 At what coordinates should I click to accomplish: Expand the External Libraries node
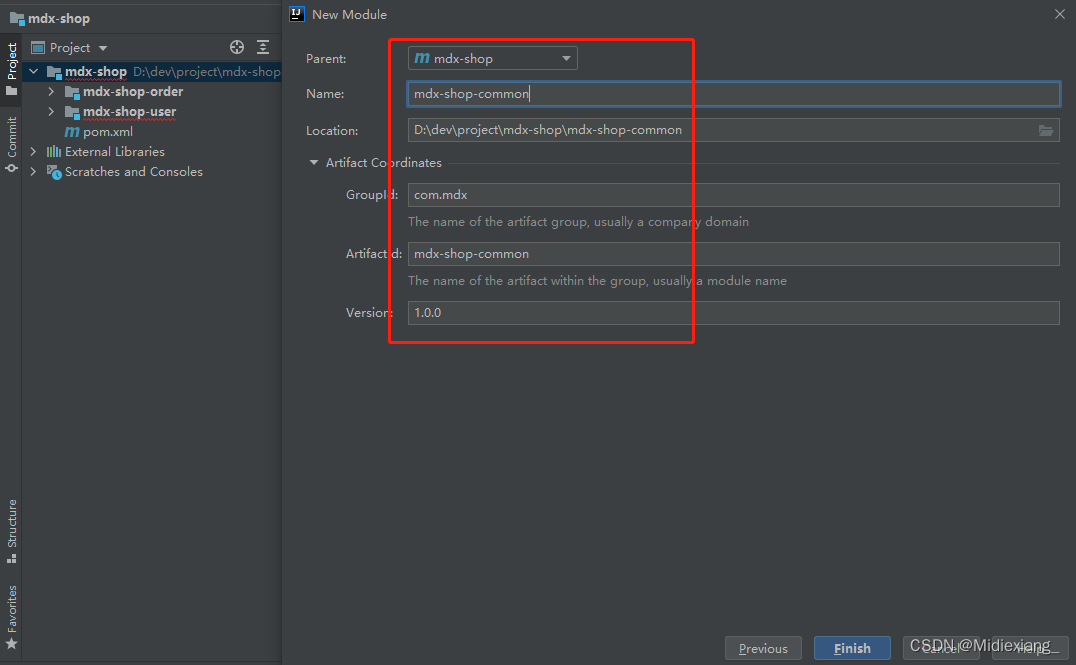tap(33, 151)
